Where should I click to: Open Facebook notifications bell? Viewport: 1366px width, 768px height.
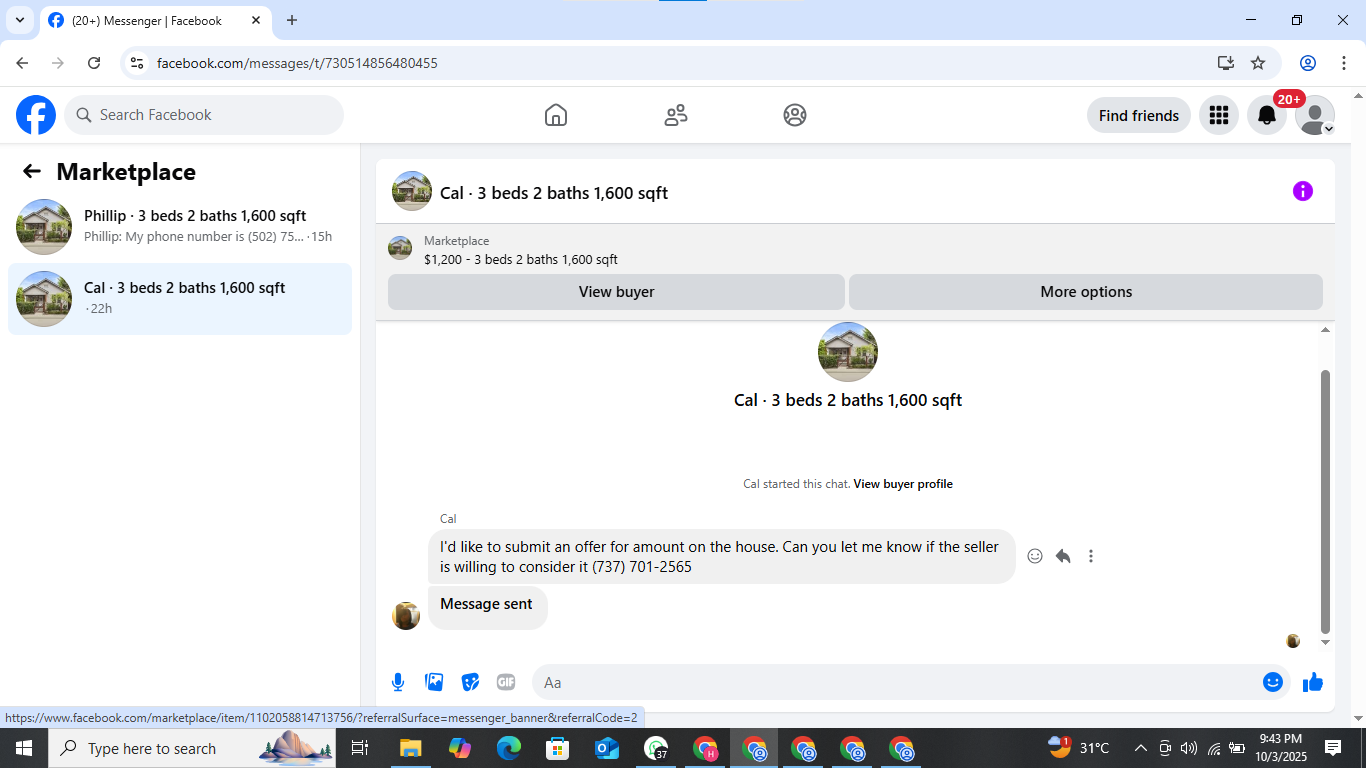1267,115
